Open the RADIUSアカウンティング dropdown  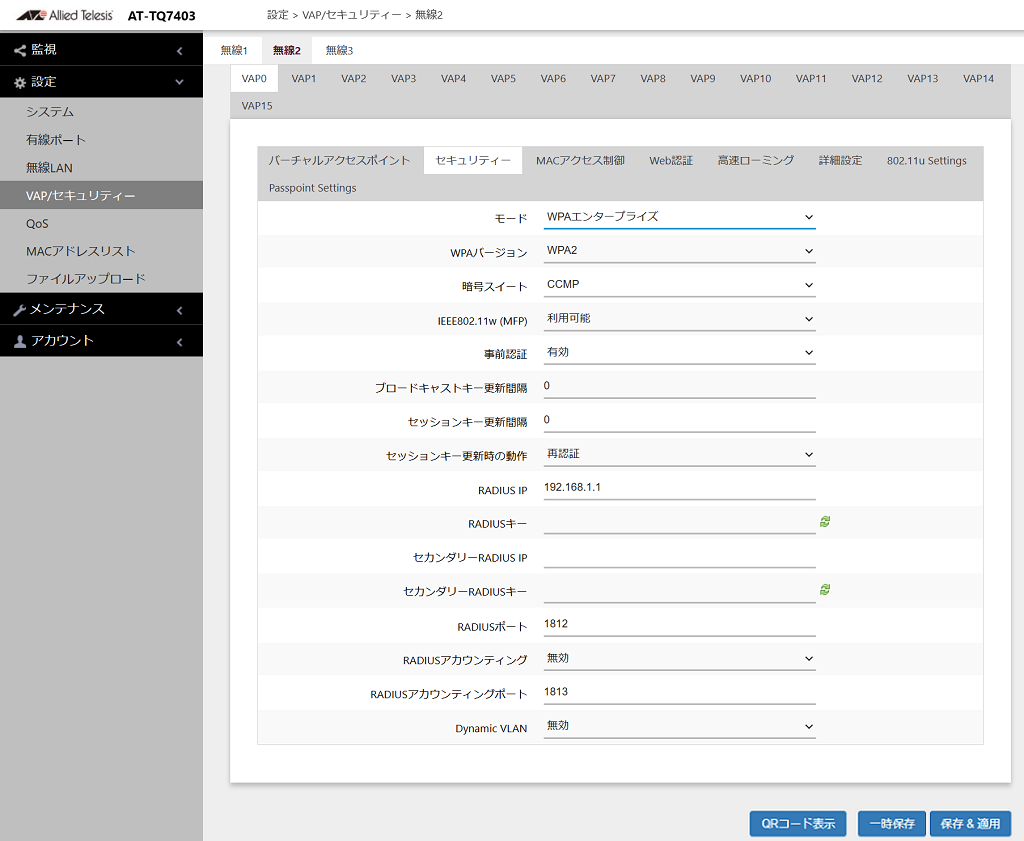pos(679,658)
